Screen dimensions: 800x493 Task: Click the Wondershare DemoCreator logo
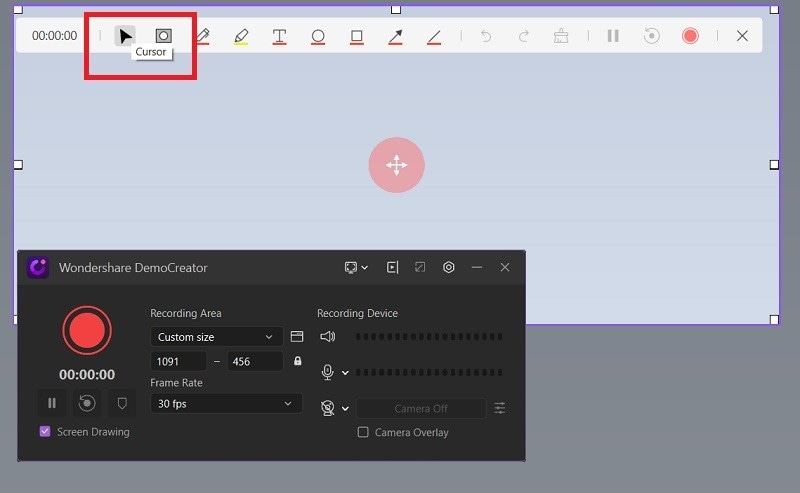click(x=38, y=267)
